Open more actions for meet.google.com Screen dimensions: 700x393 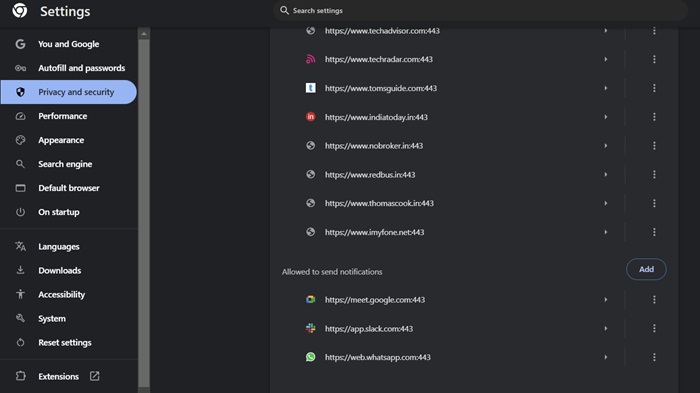[654, 299]
